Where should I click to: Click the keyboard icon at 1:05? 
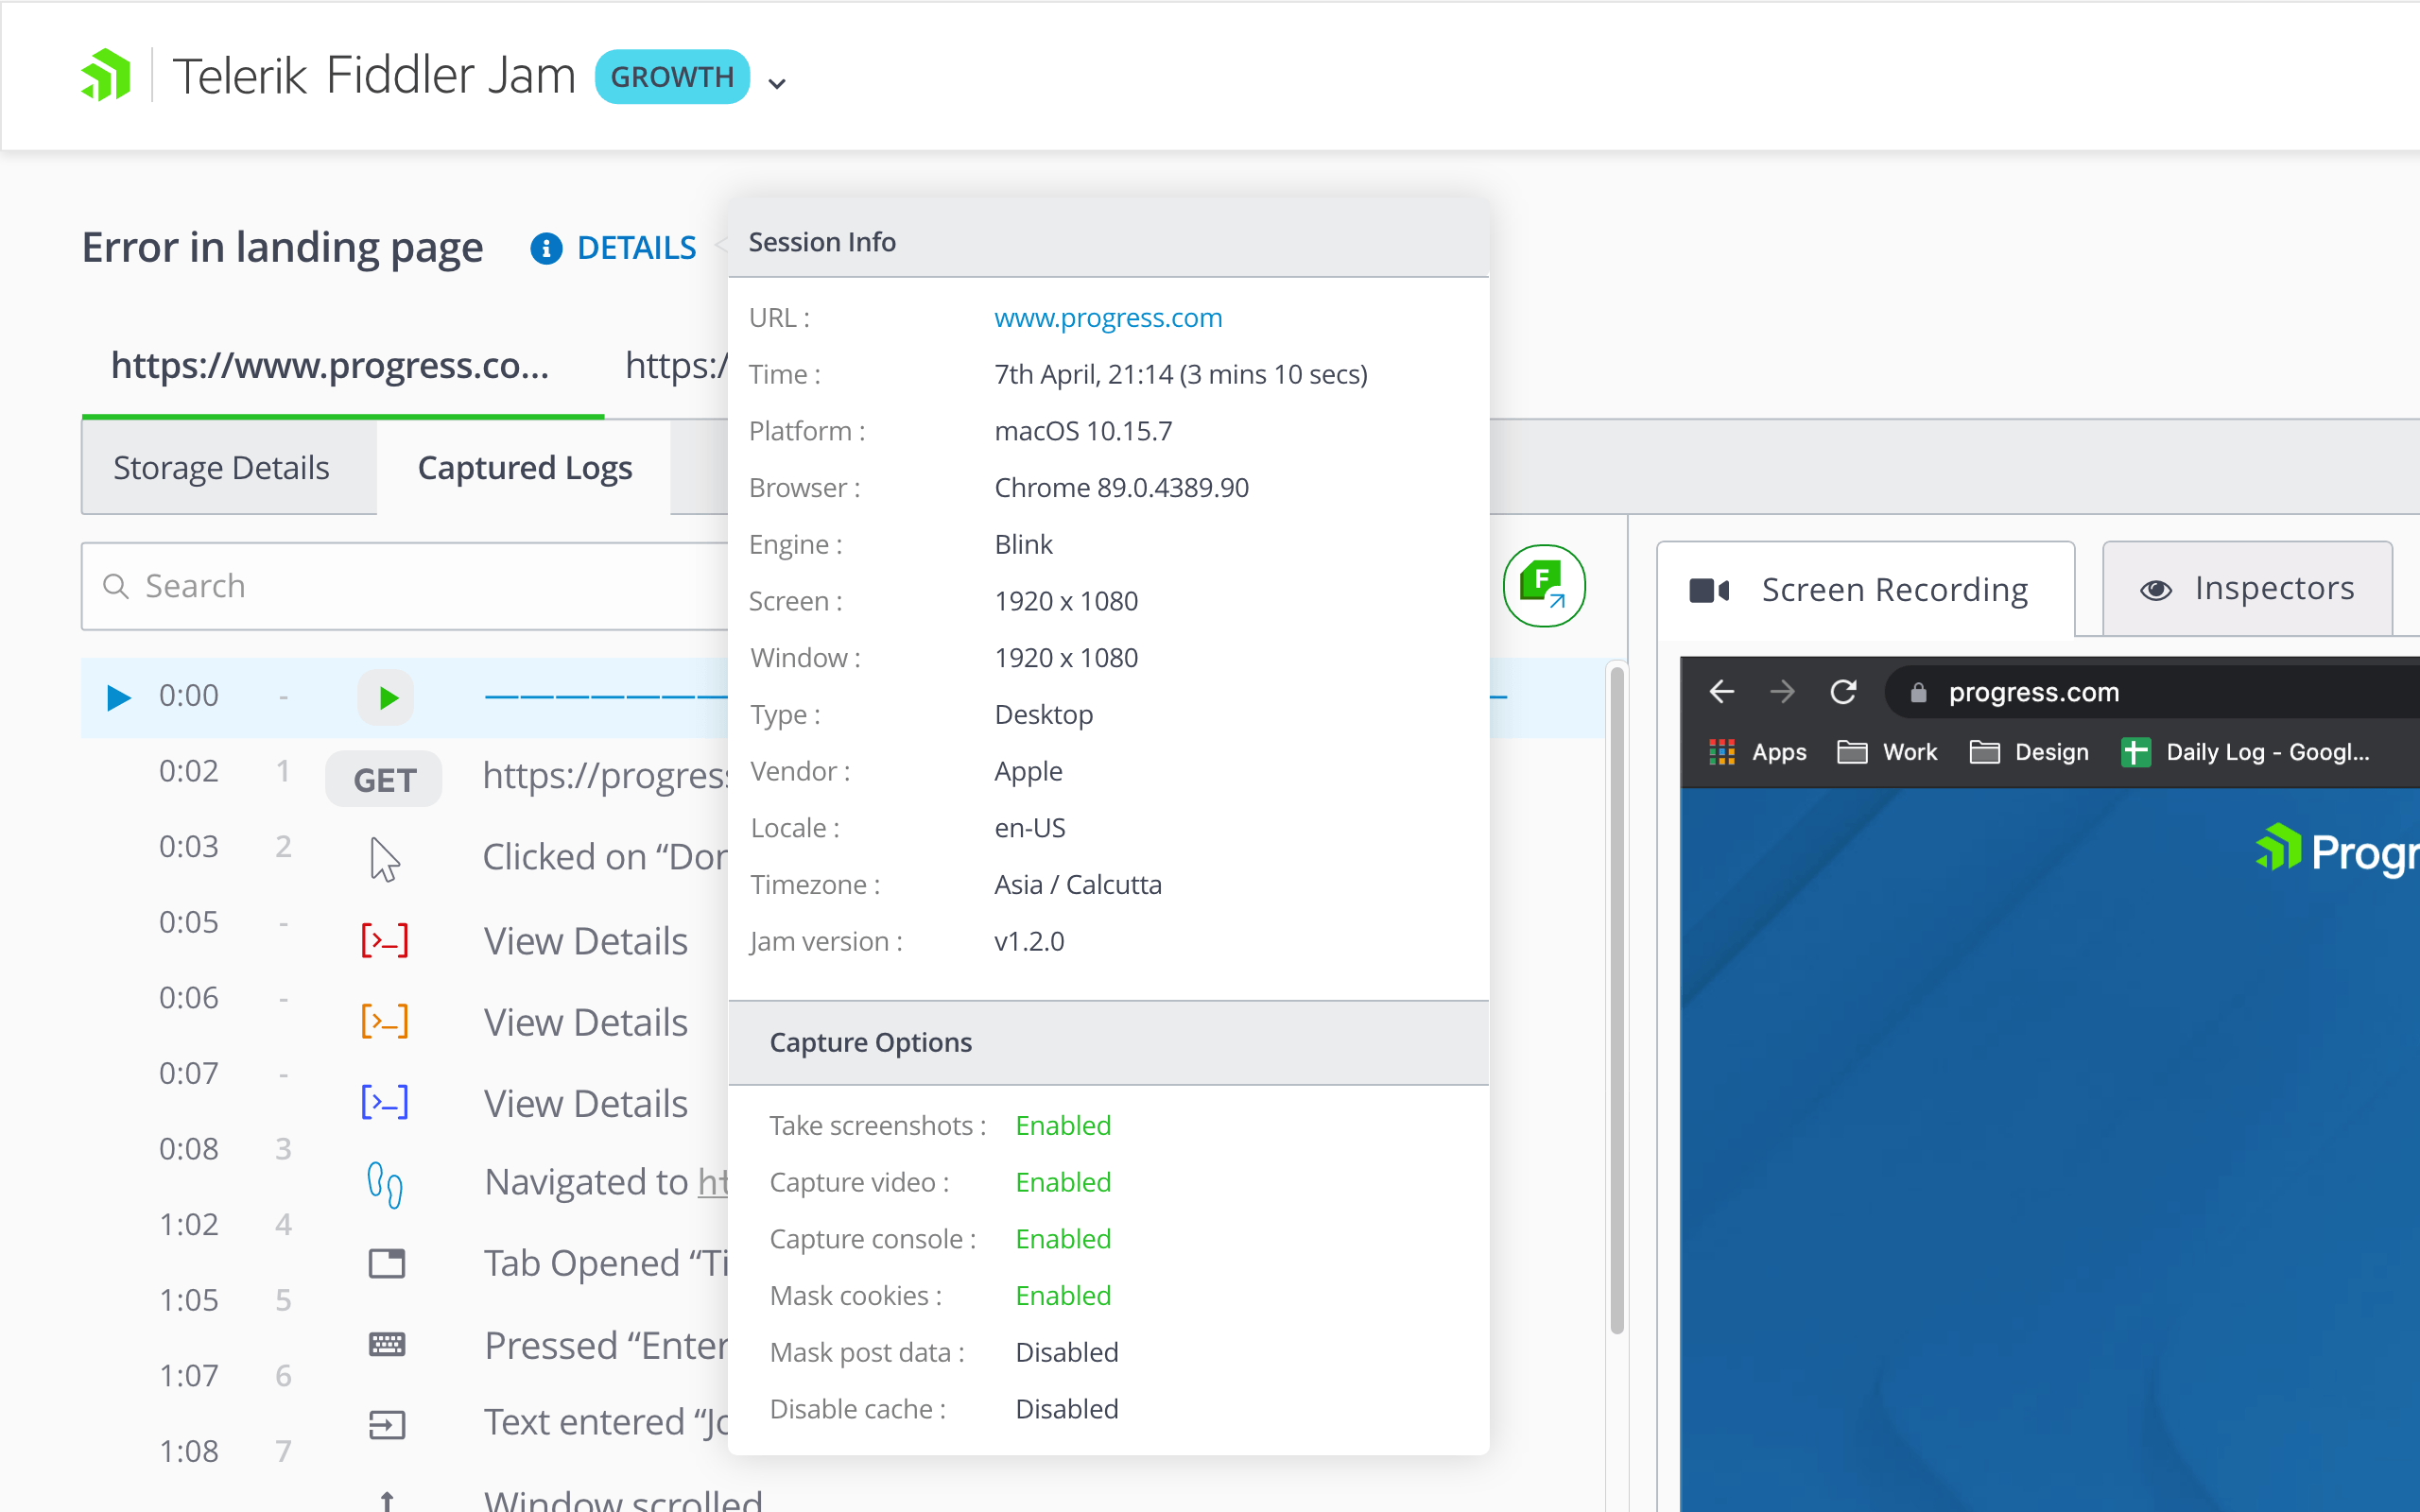(387, 1344)
